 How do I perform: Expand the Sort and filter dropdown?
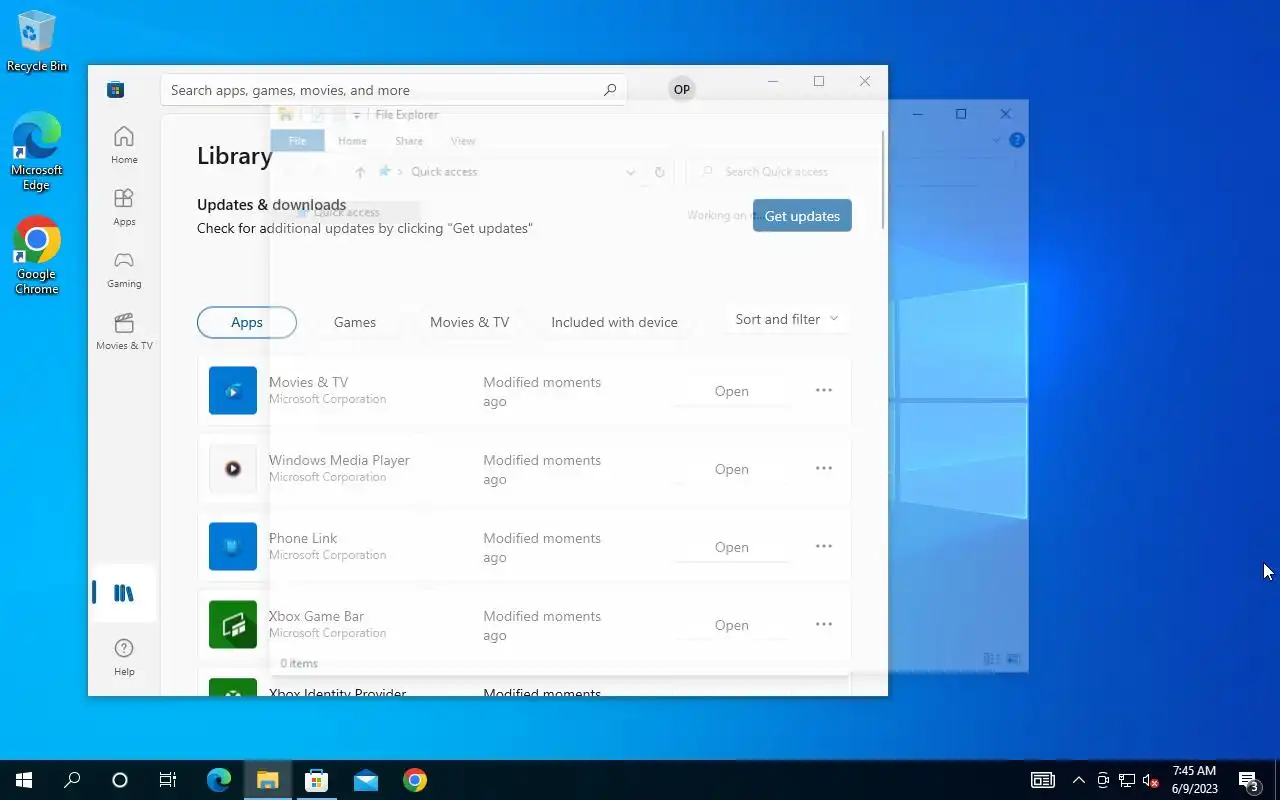coord(787,319)
